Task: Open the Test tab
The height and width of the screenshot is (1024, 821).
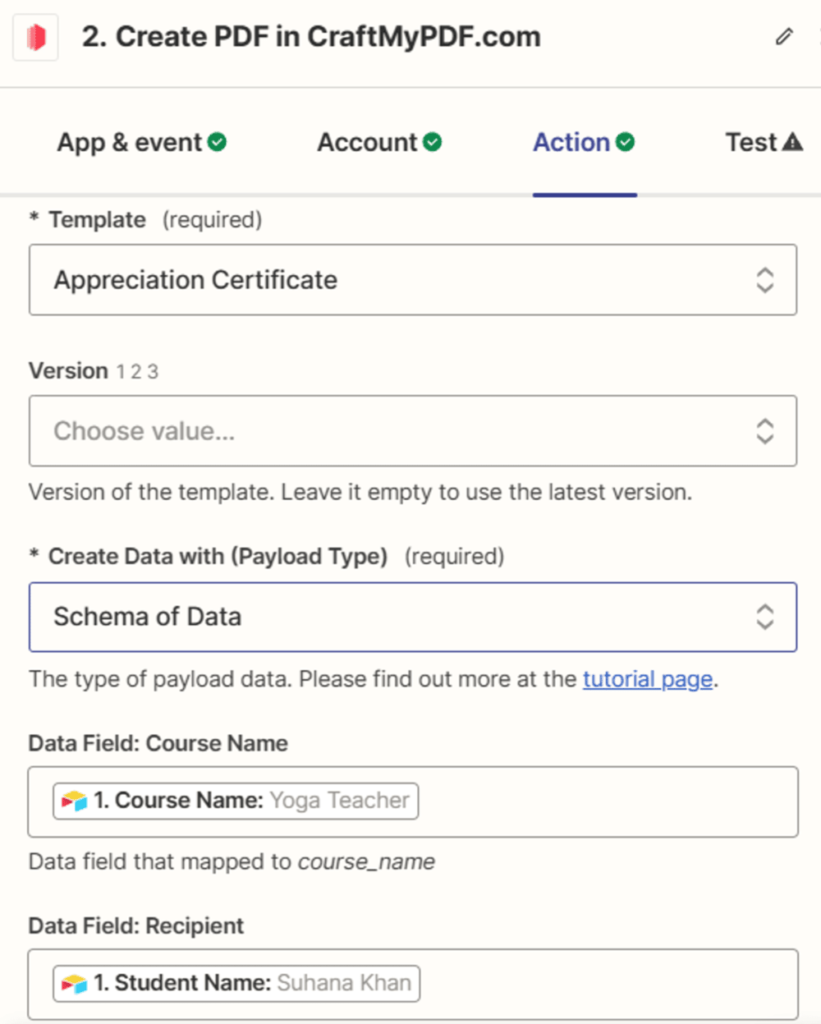Action: (764, 142)
